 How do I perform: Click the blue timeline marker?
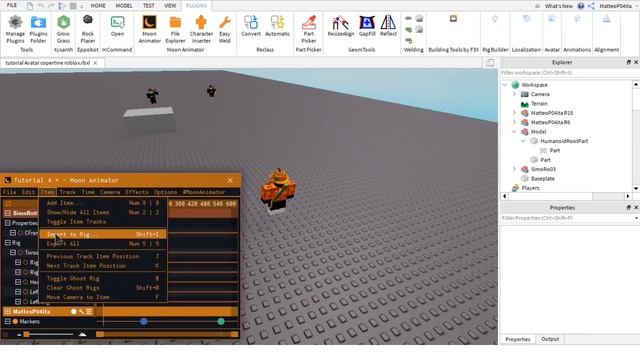(x=144, y=322)
